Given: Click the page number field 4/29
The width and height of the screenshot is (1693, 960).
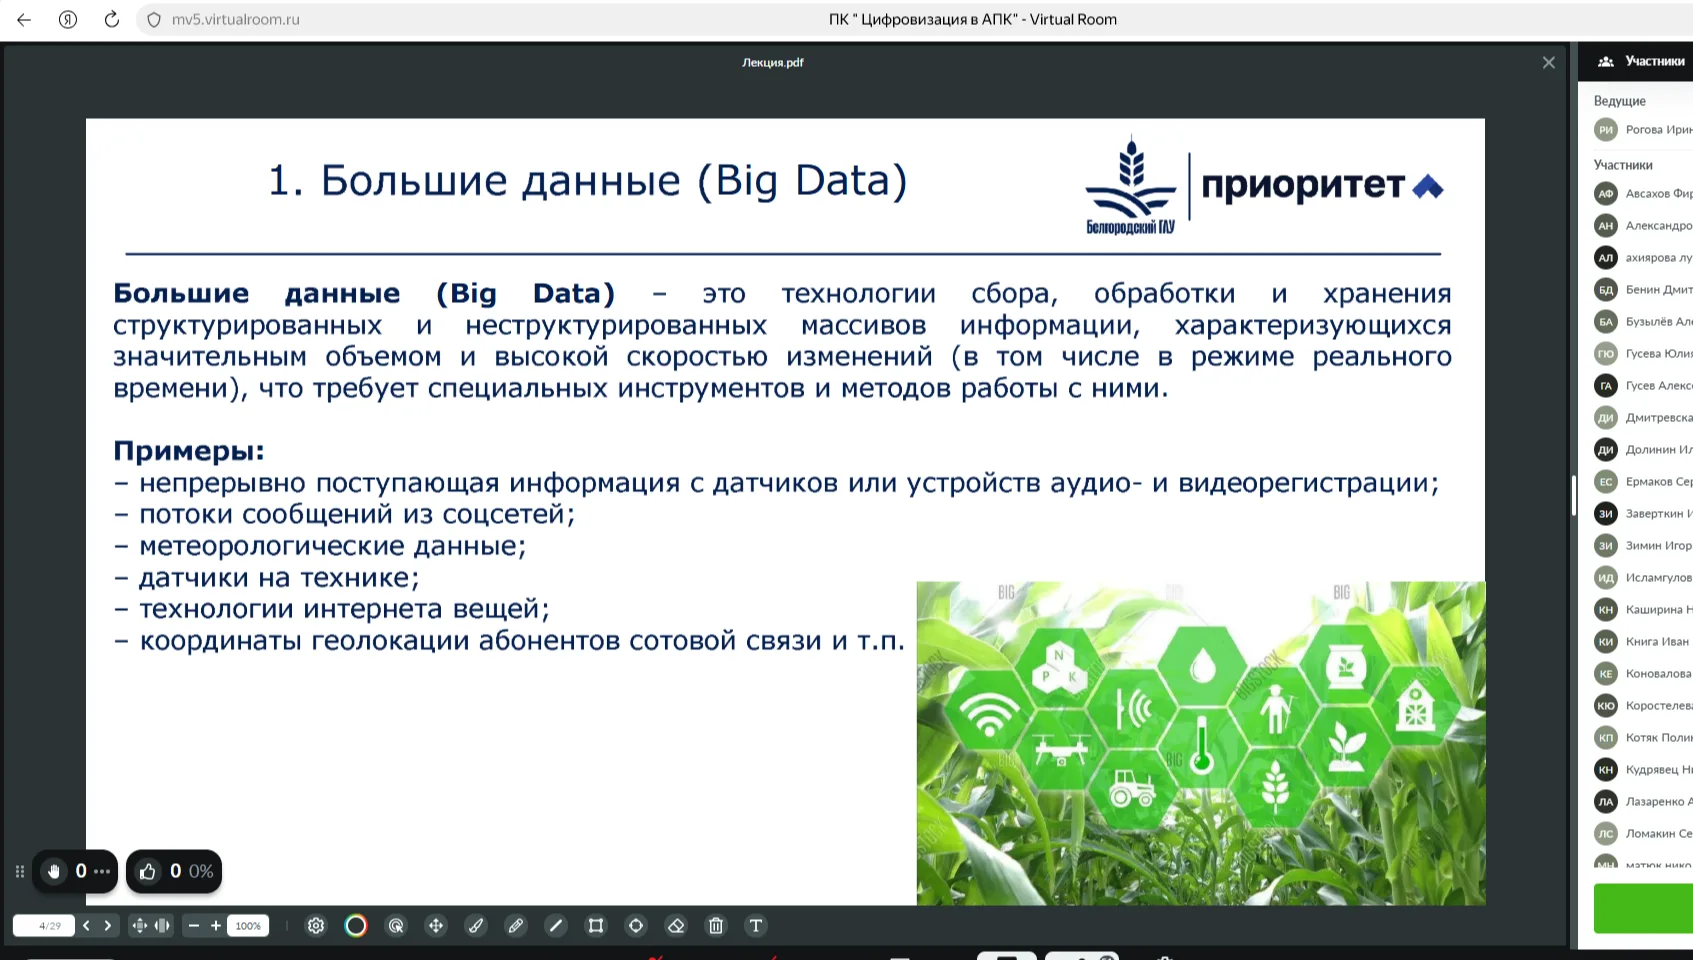Looking at the screenshot, I should pos(45,926).
